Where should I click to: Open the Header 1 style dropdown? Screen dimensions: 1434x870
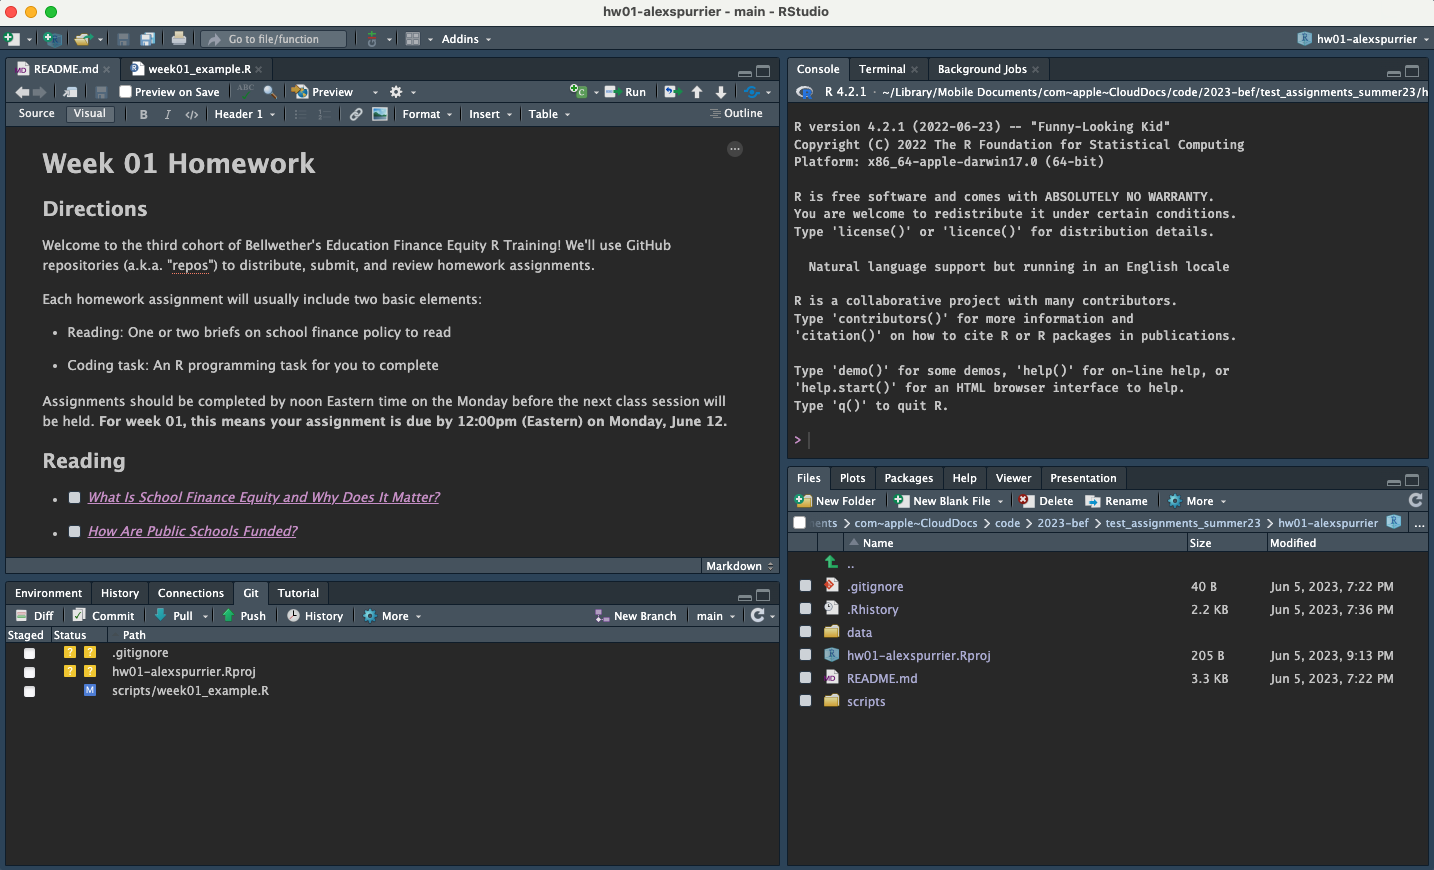point(244,114)
